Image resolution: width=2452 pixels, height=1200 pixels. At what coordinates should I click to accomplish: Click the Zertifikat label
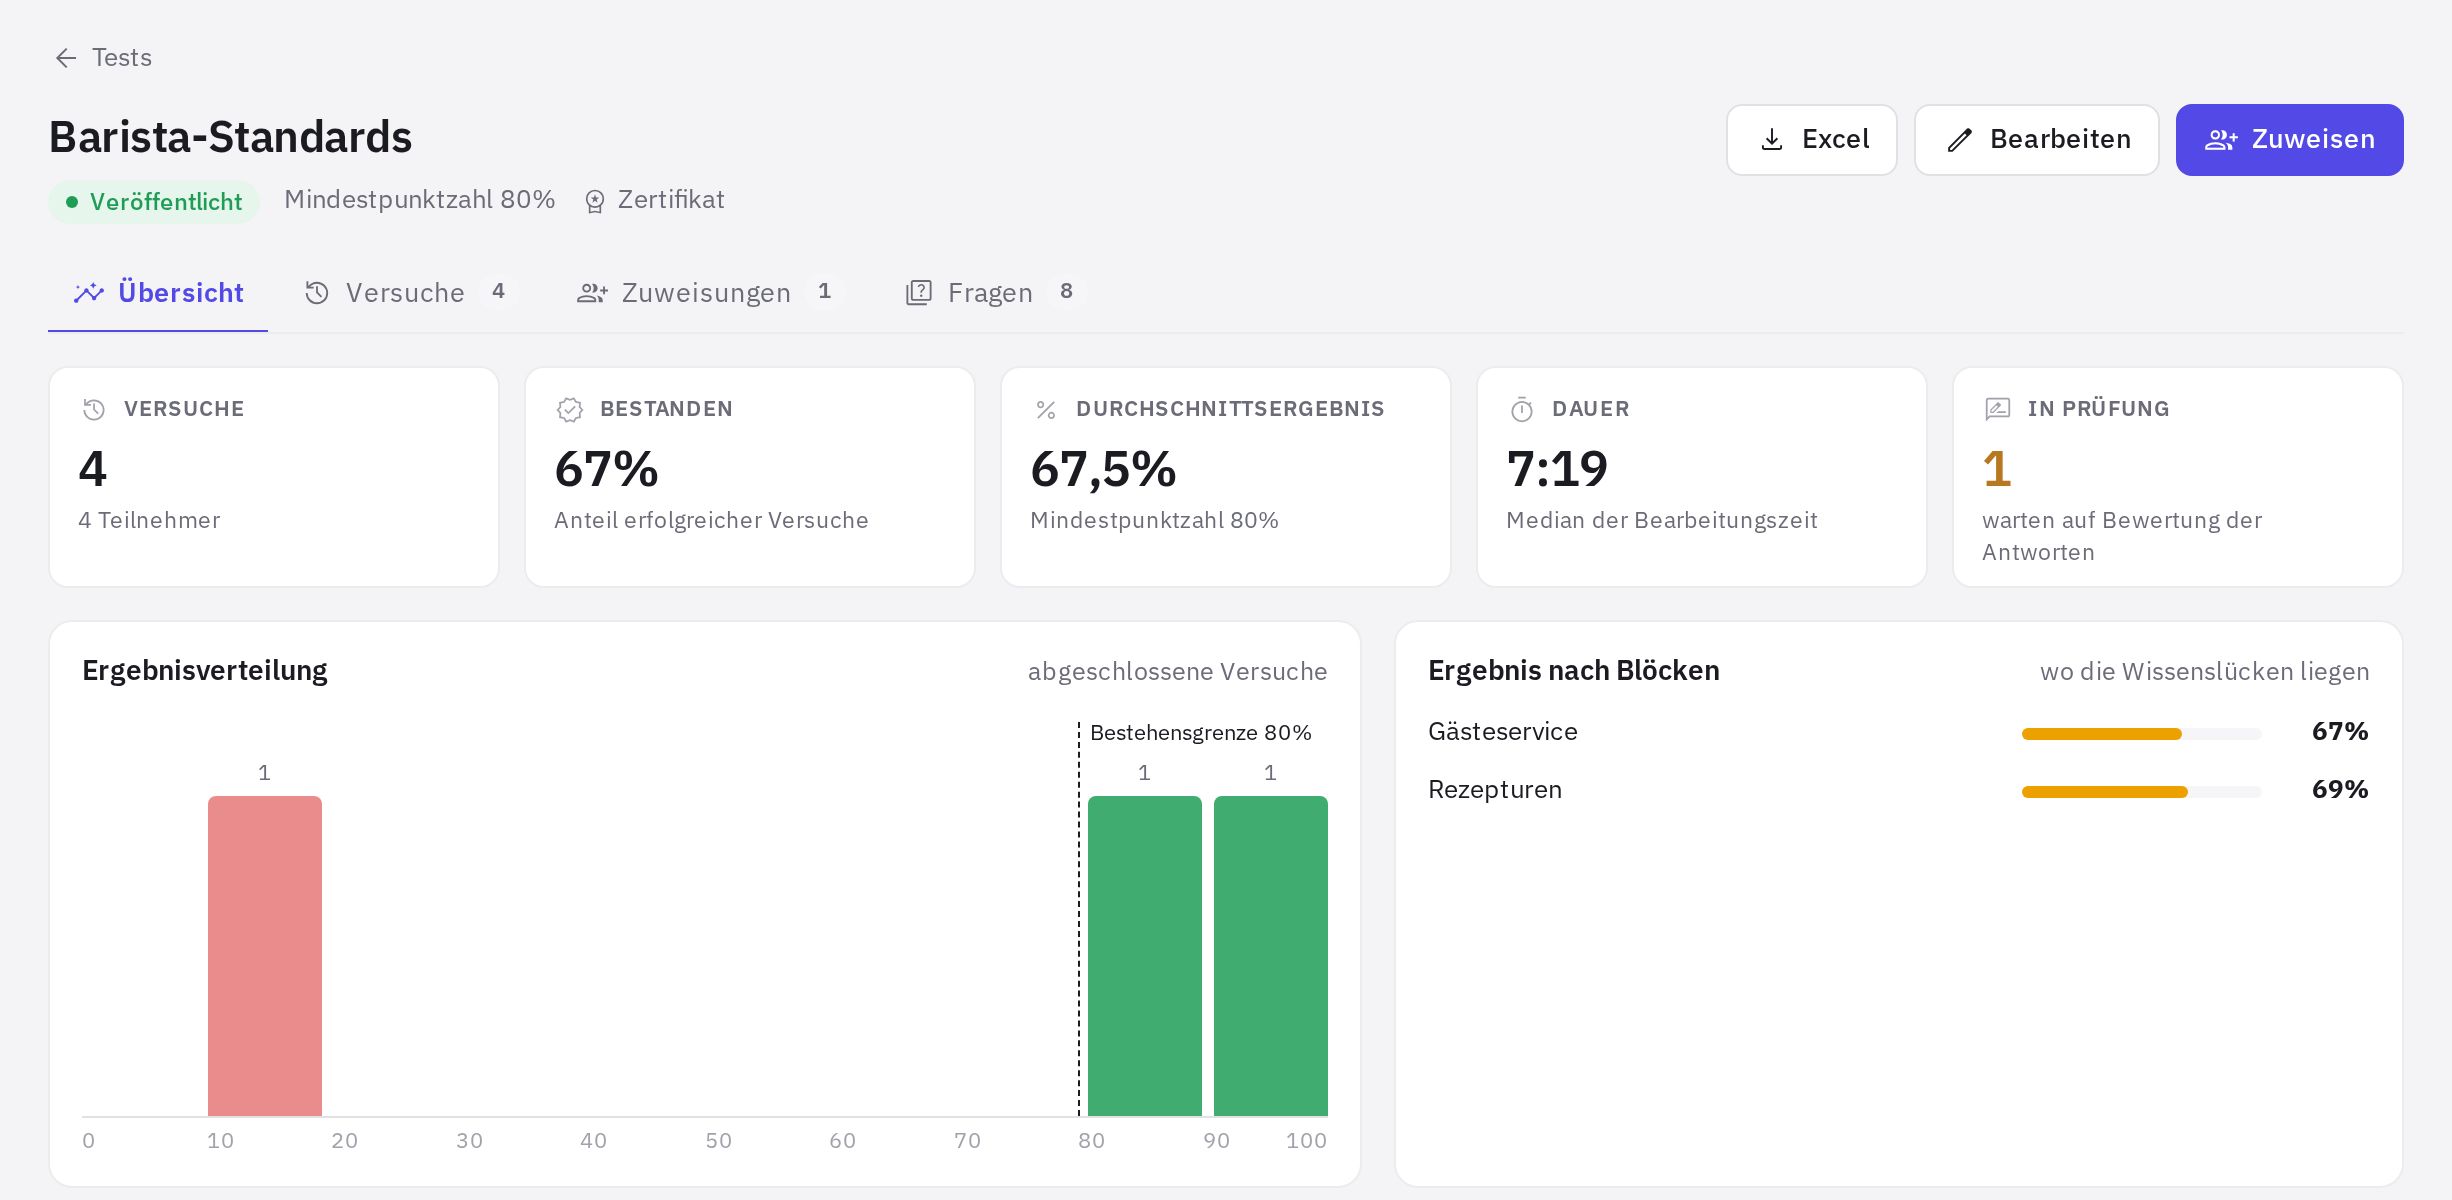pyautogui.click(x=671, y=200)
